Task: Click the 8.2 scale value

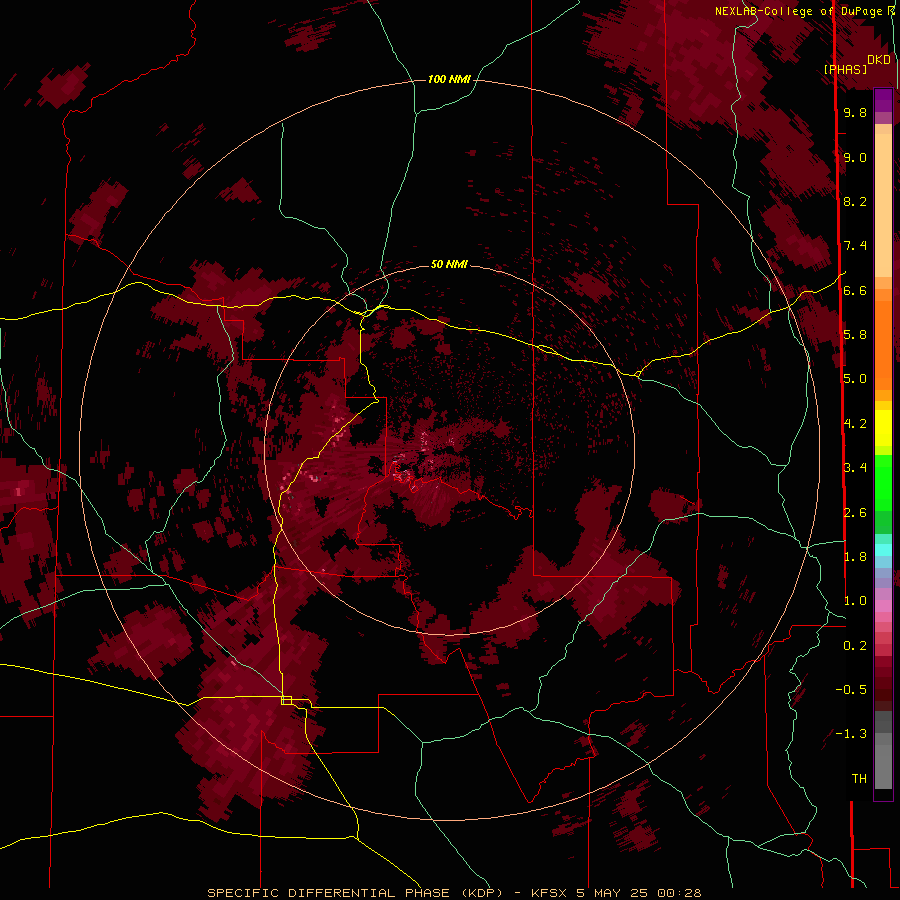Action: 855,201
